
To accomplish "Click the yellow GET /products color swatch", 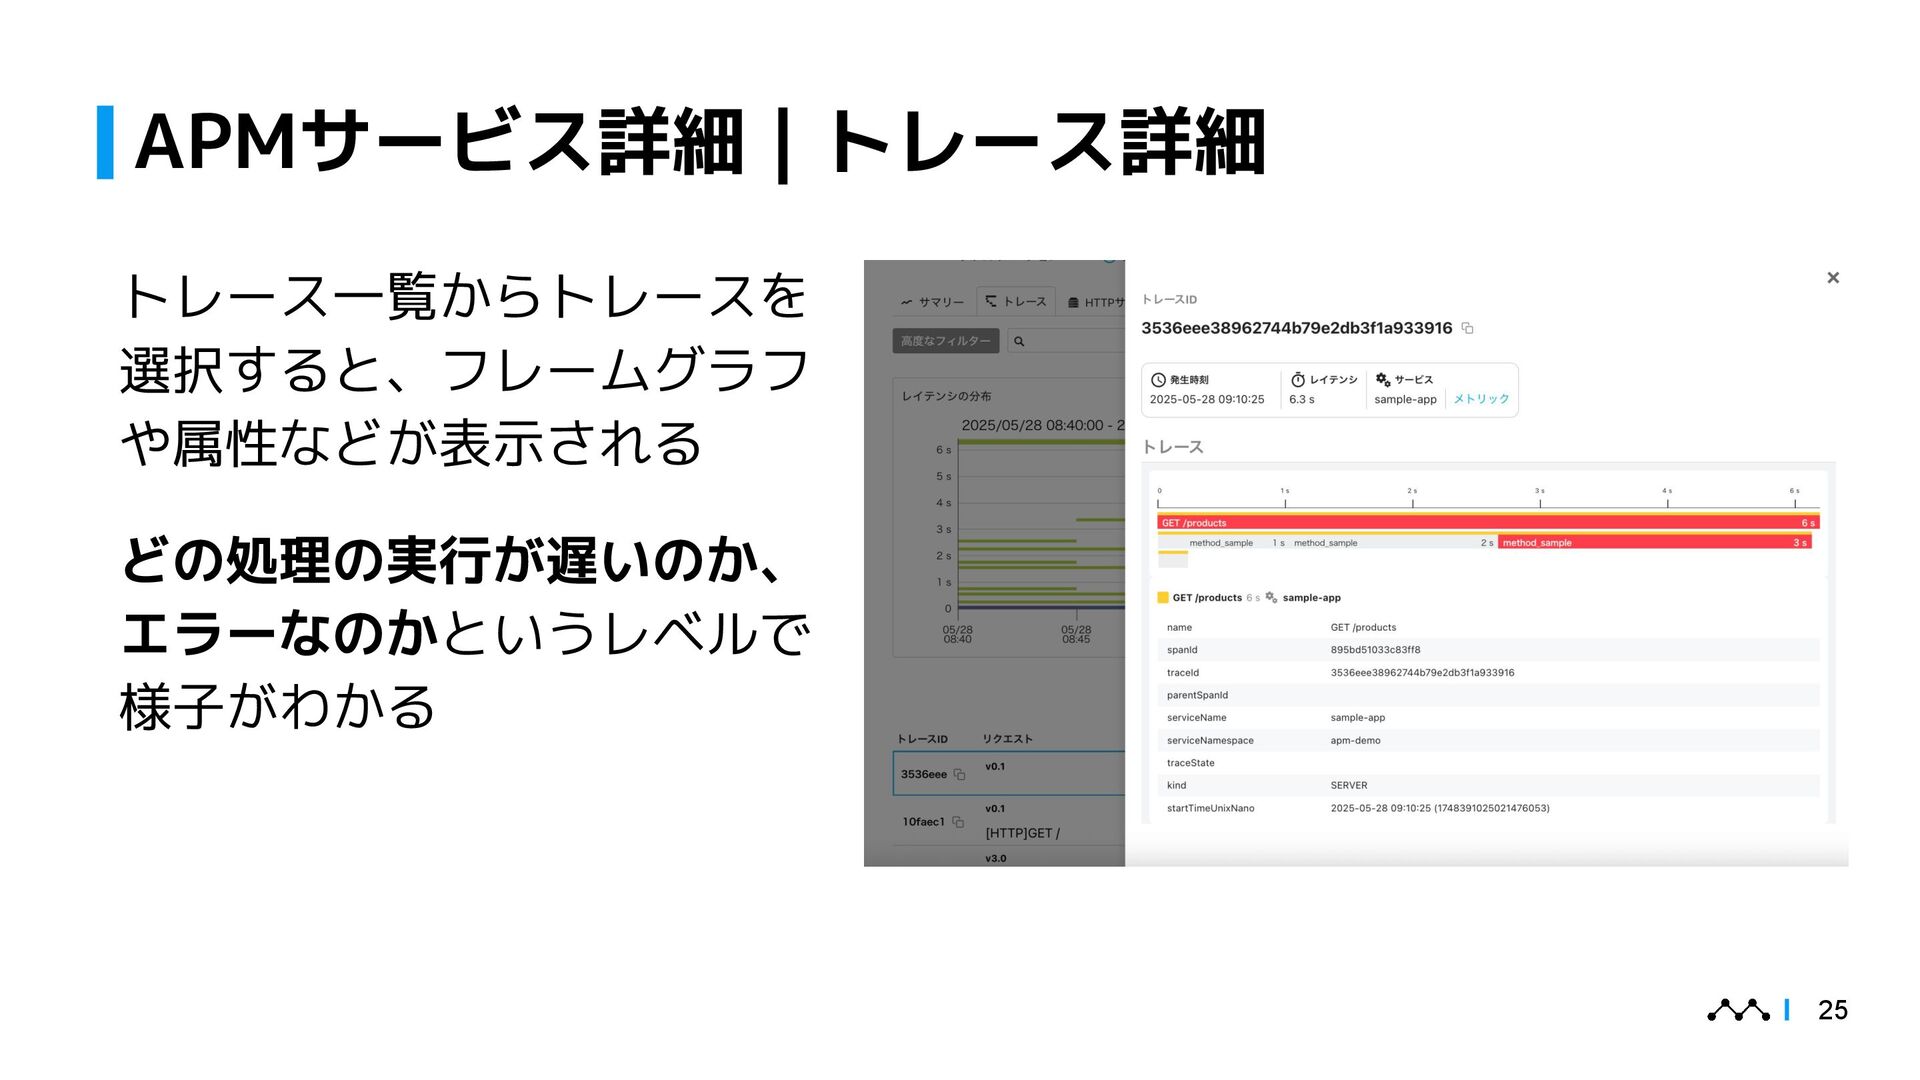I will pyautogui.click(x=1163, y=598).
